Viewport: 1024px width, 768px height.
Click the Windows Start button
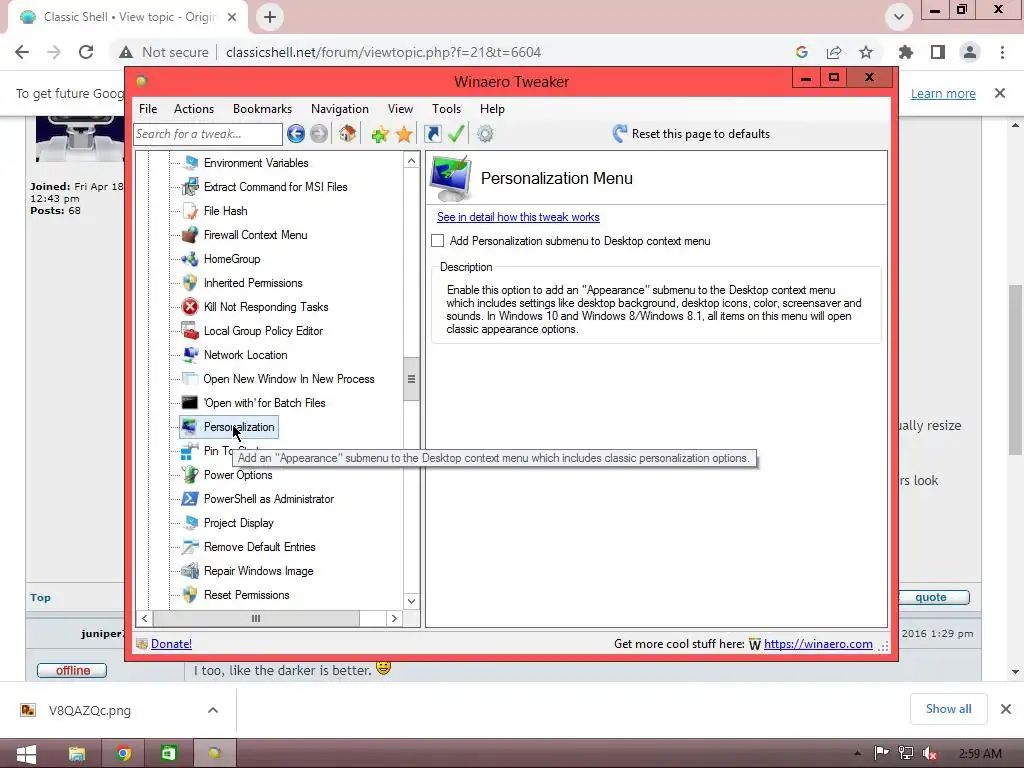(x=26, y=754)
